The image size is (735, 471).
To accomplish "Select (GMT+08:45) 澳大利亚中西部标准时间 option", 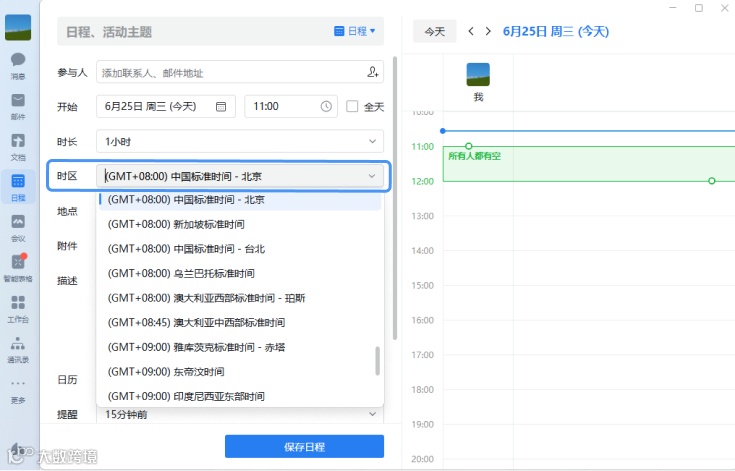I will 240,322.
